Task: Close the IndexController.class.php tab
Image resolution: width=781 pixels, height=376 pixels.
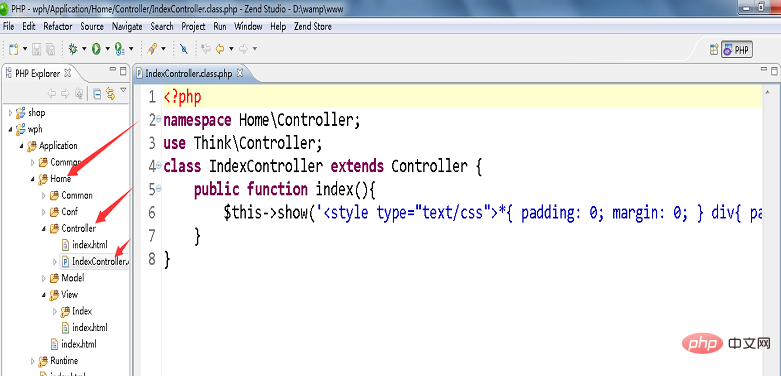Action: coord(240,73)
